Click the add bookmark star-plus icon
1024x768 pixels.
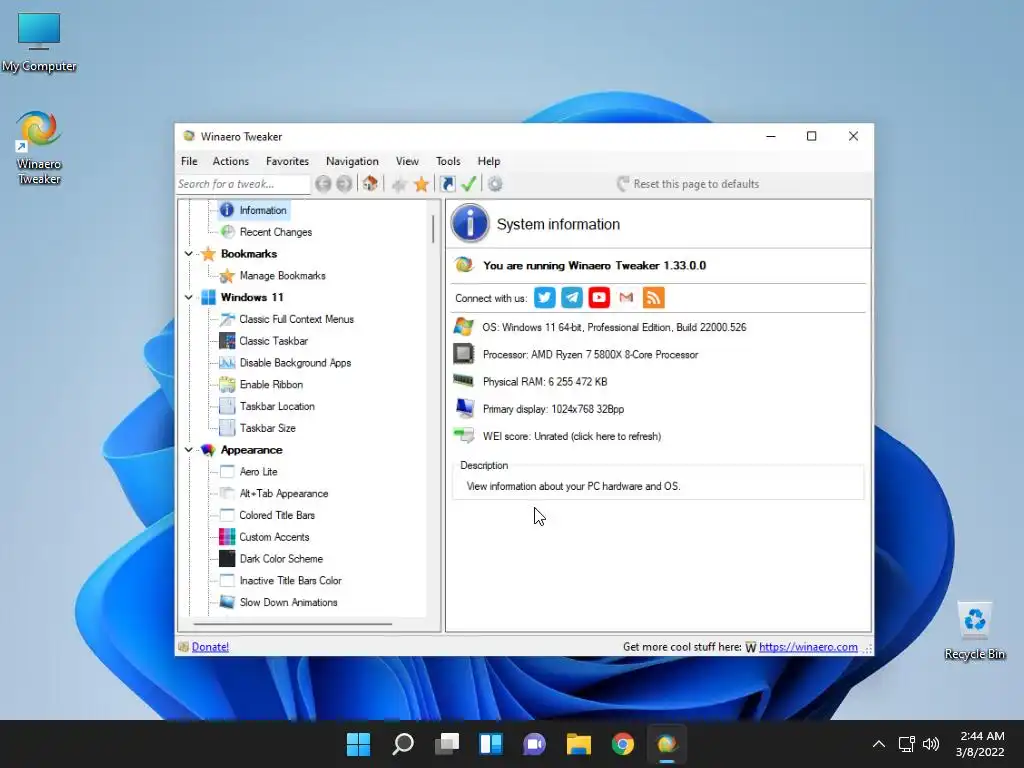click(x=399, y=185)
